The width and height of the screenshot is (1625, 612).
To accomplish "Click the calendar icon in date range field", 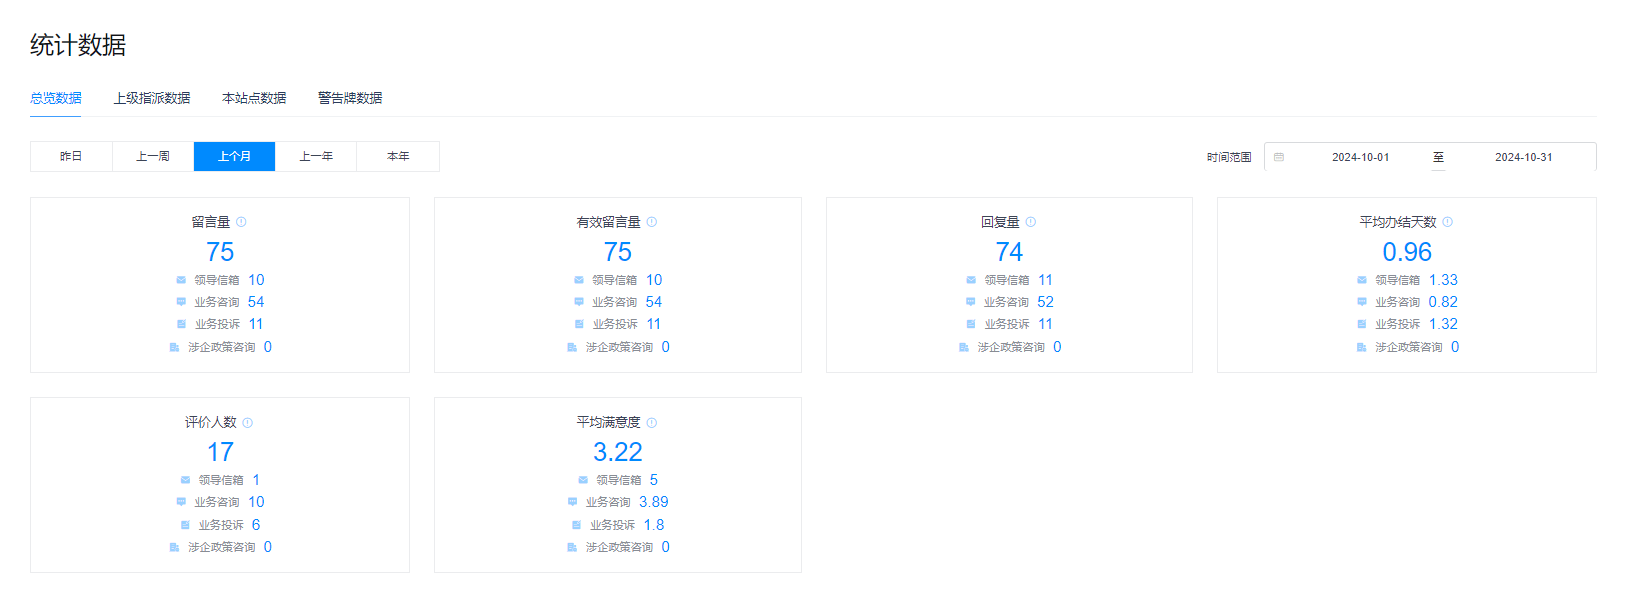I will [1279, 157].
